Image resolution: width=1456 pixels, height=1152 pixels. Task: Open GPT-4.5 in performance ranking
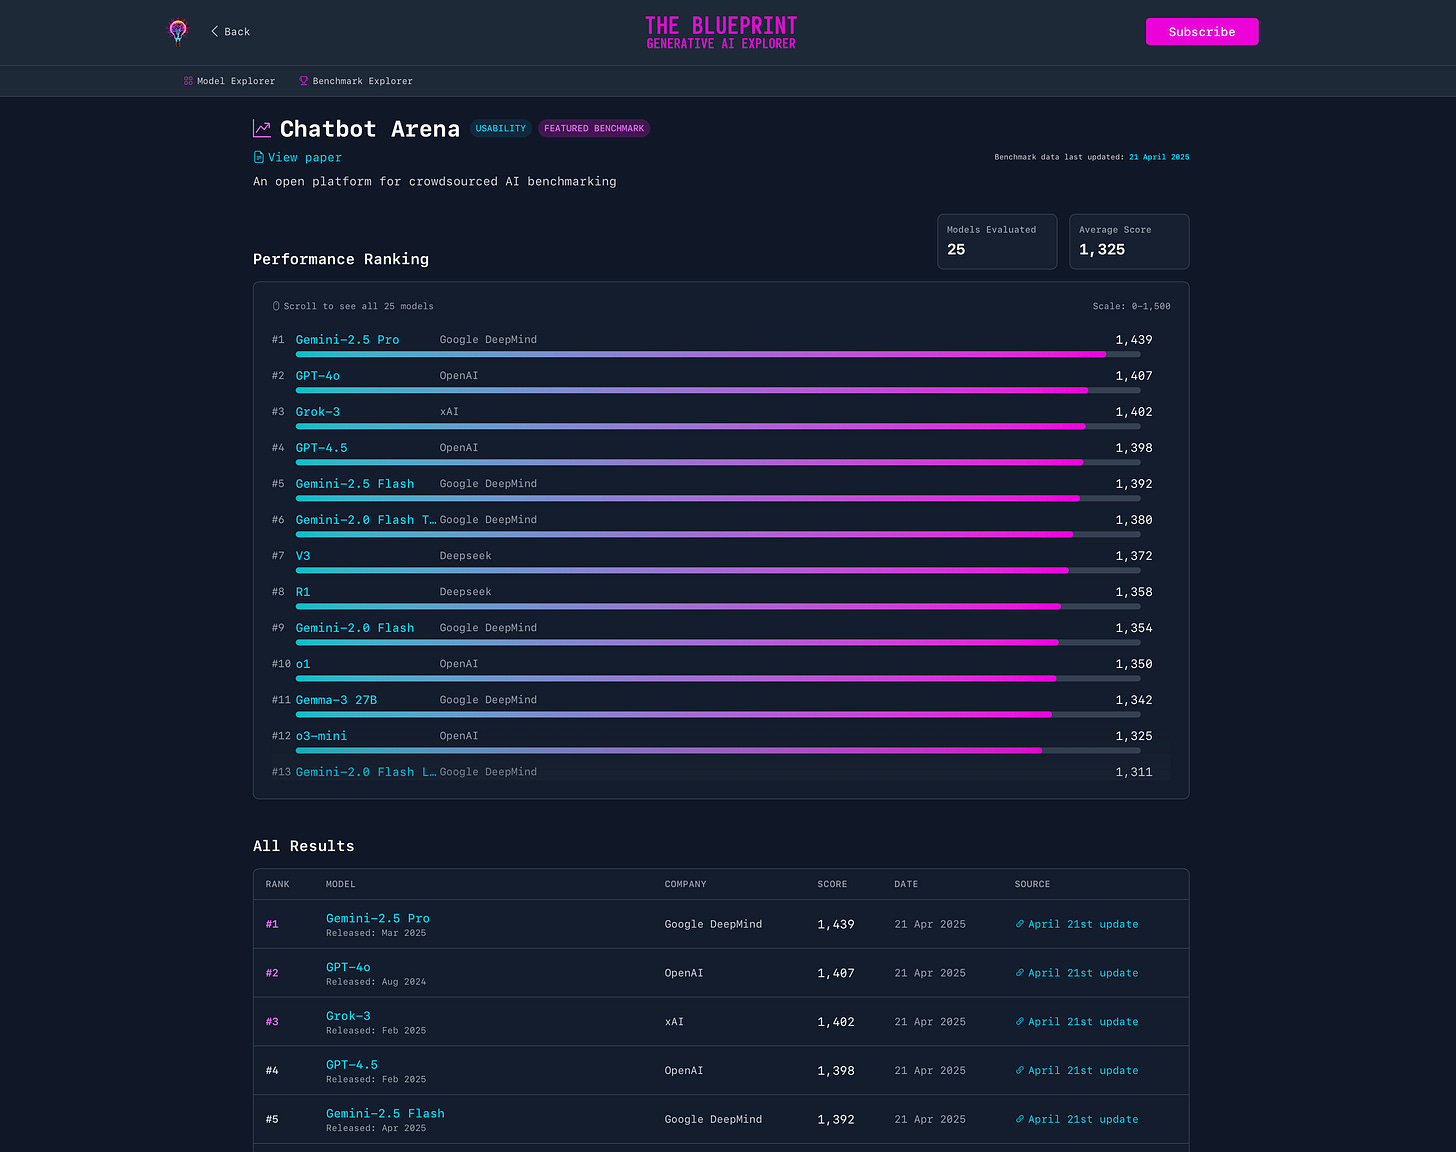322,448
